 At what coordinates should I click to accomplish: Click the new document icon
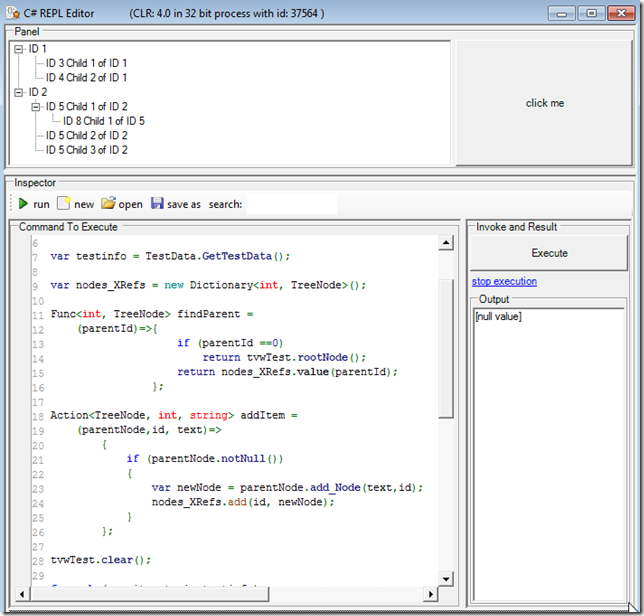point(64,203)
